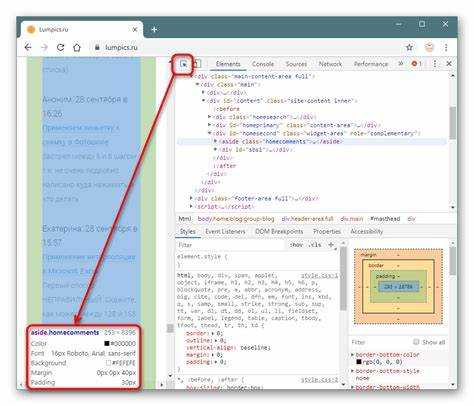Screen dimensions: 474x406
Task: Open the DevTools three-dot options menu
Action: (x=435, y=63)
